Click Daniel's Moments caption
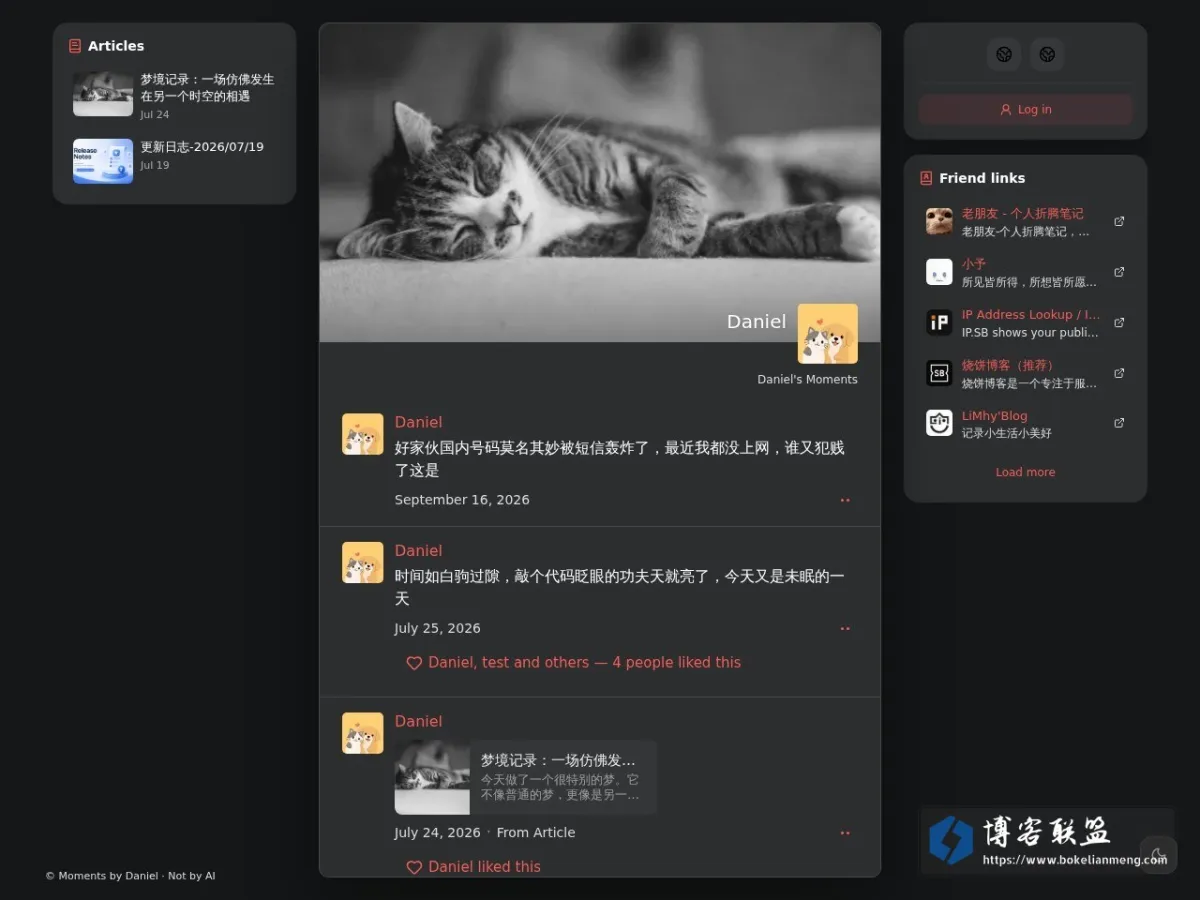Image resolution: width=1200 pixels, height=900 pixels. 807,380
